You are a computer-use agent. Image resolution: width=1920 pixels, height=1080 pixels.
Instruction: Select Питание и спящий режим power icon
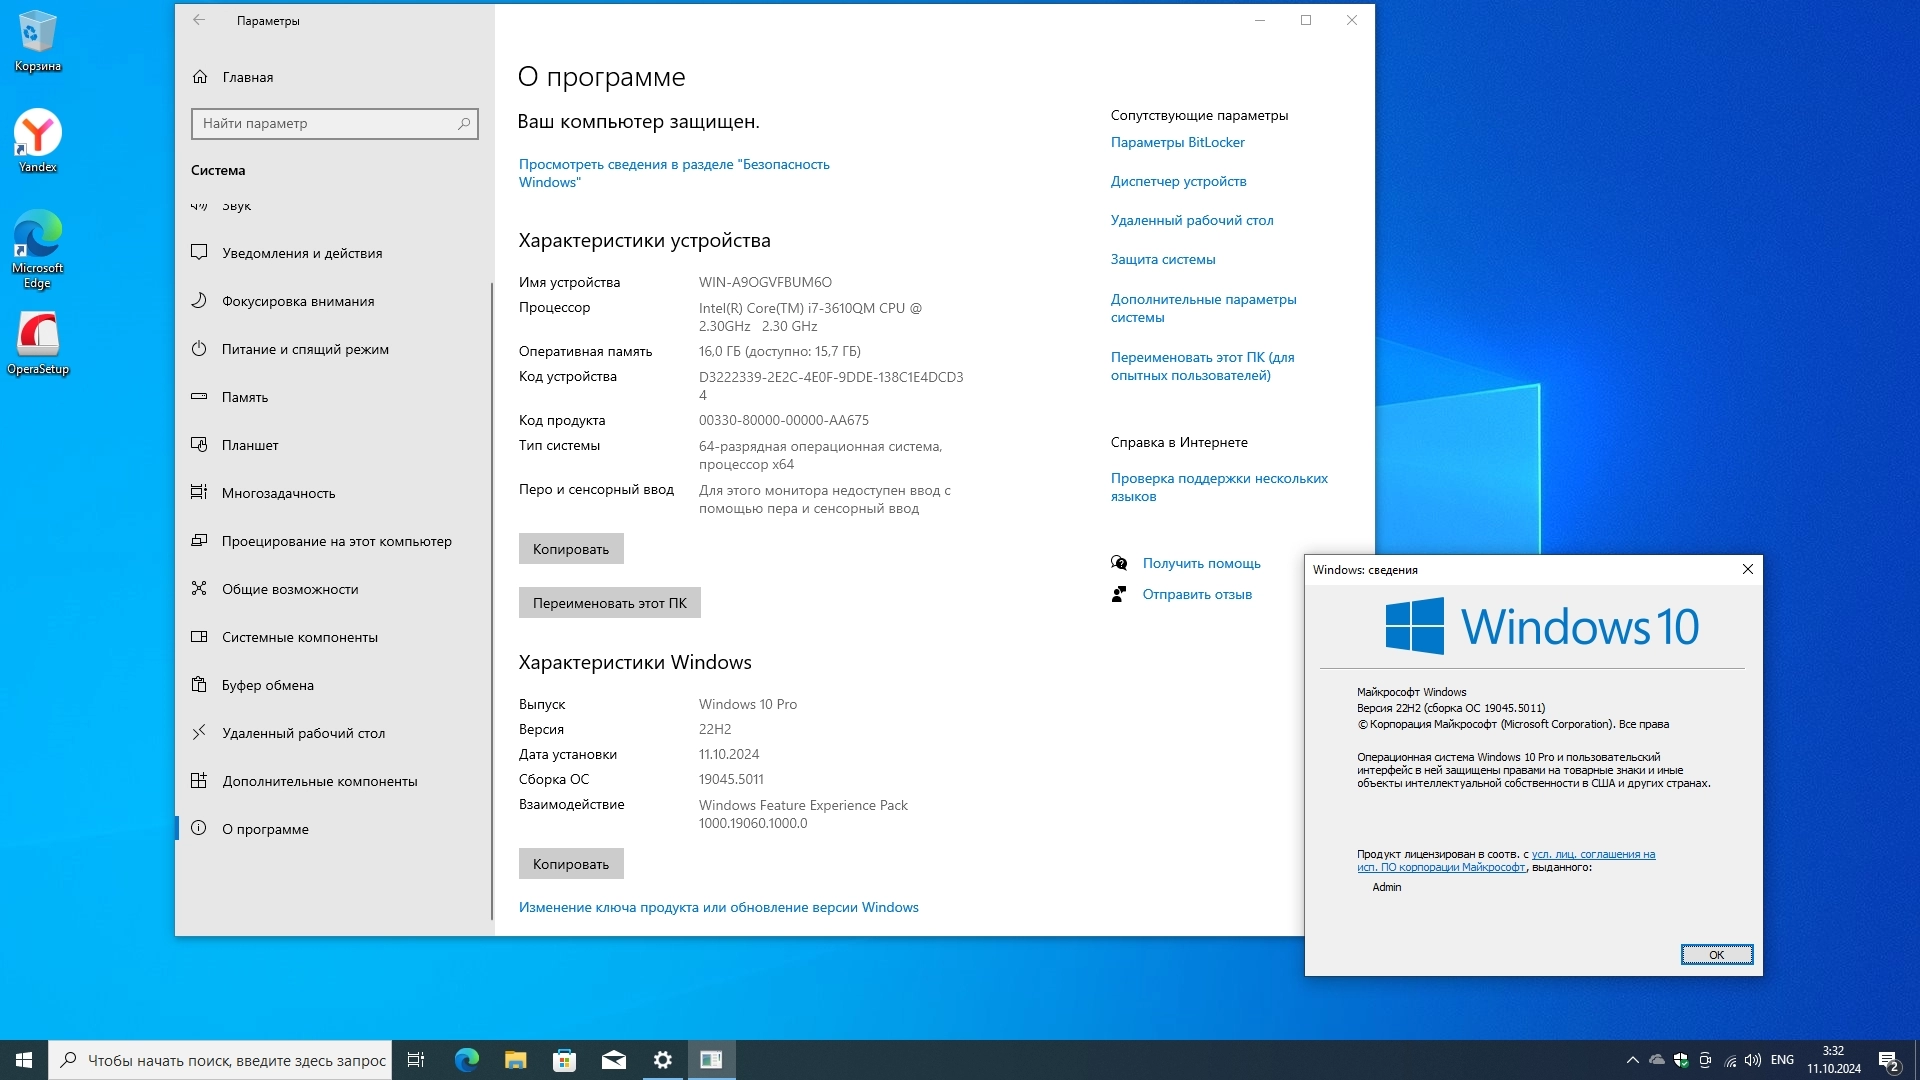[199, 349]
